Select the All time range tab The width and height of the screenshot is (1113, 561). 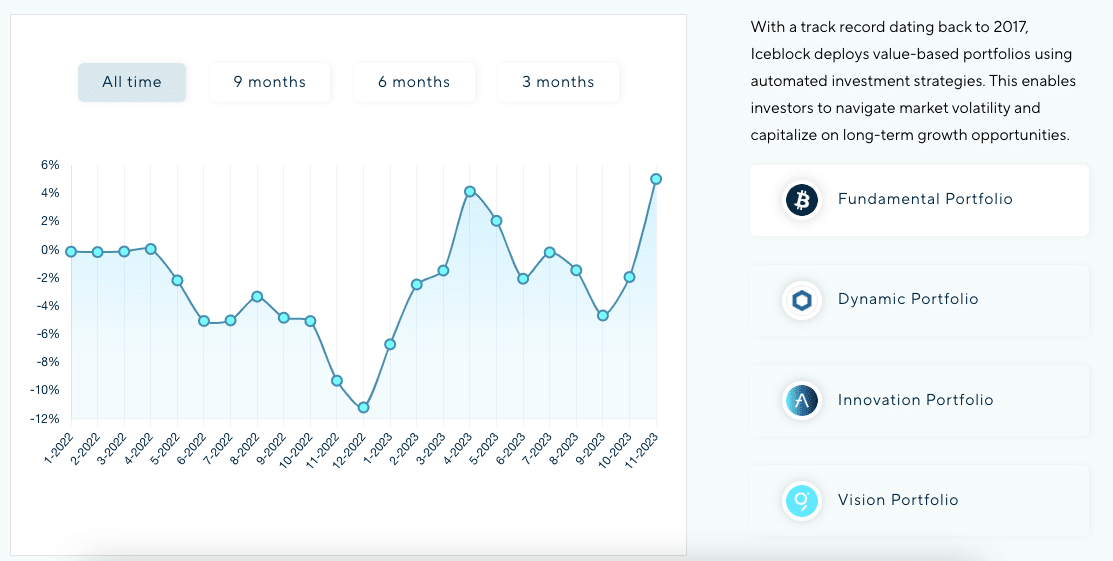point(132,82)
